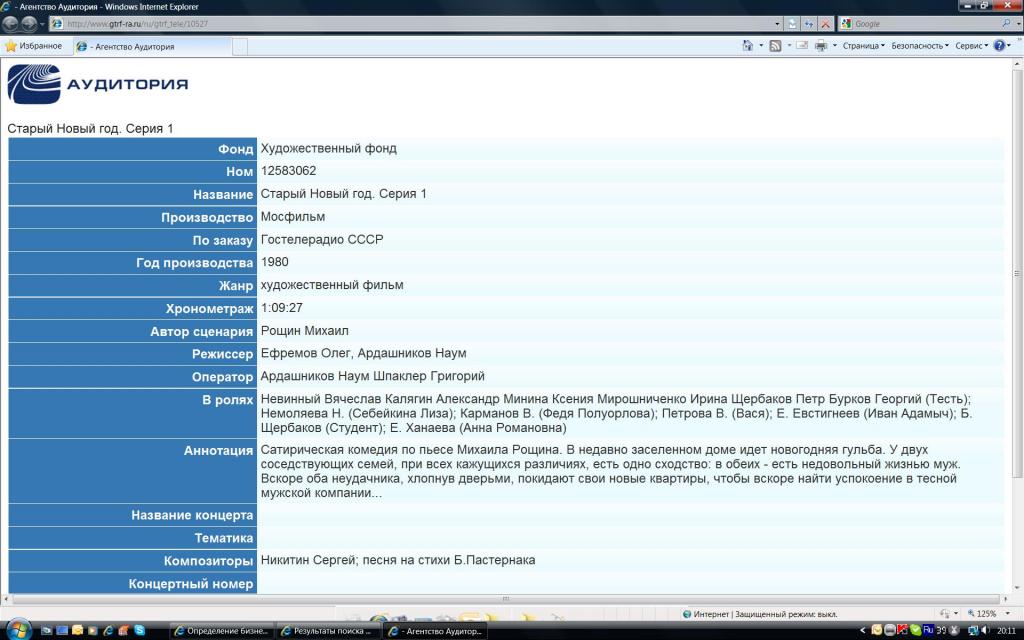1024x640 pixels.
Task: Stop page loading with the red X
Action: (826, 23)
